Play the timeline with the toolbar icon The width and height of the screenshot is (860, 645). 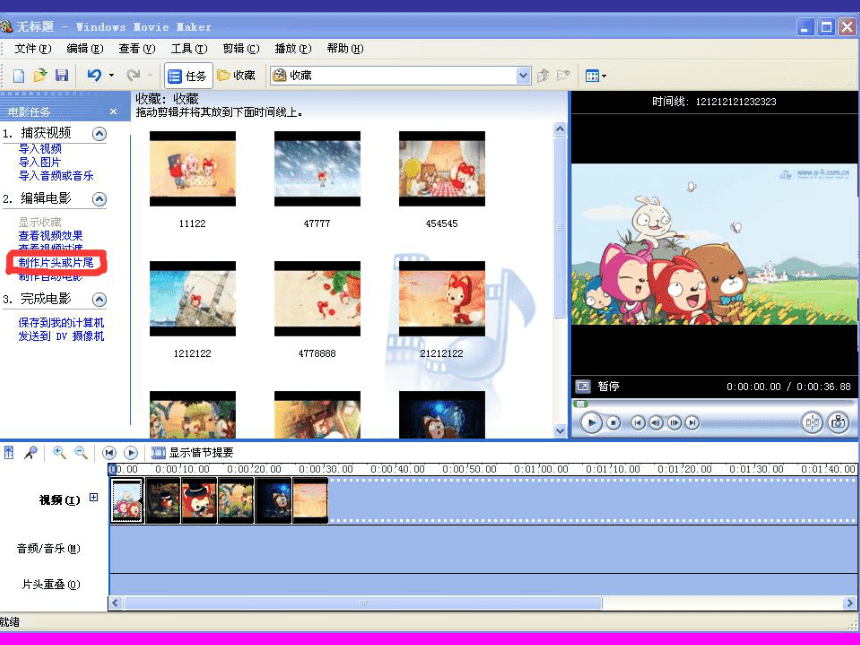tap(131, 453)
